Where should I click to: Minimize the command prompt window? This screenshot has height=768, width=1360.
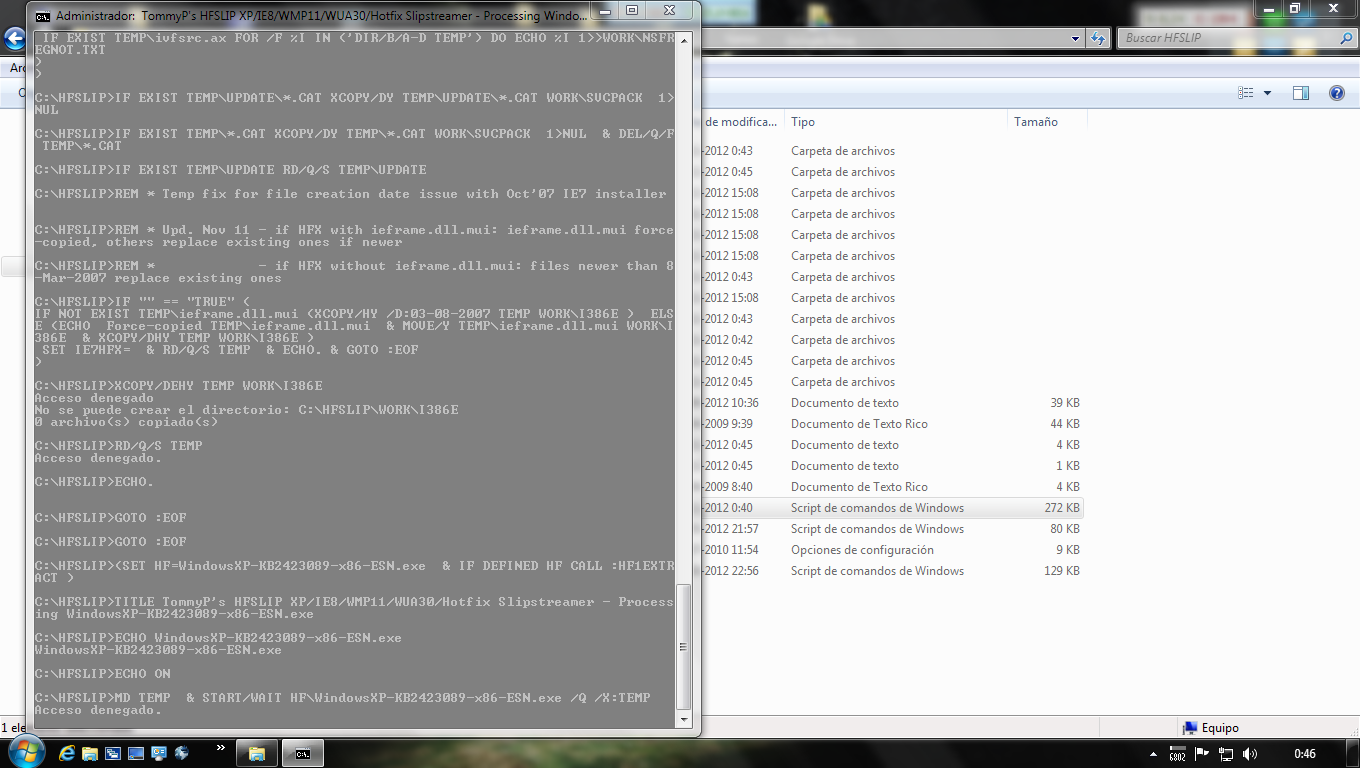[x=606, y=10]
